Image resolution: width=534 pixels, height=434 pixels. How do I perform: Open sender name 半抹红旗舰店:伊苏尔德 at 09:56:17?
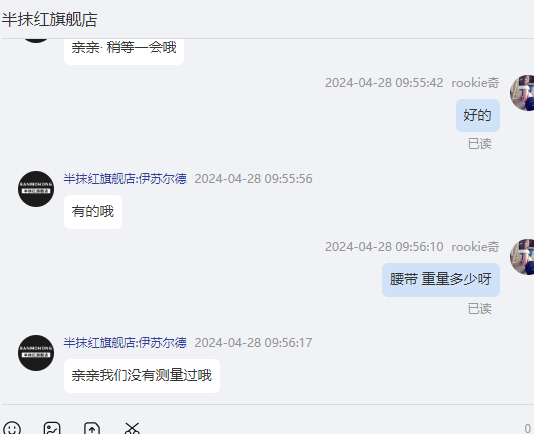125,343
